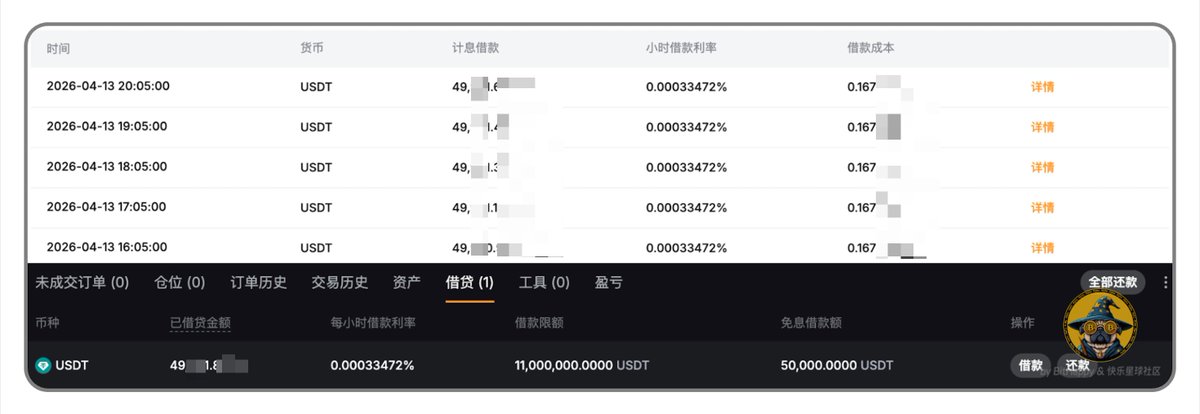Click the 每小时借款利率 header
This screenshot has height=414, width=1200.
tap(372, 324)
